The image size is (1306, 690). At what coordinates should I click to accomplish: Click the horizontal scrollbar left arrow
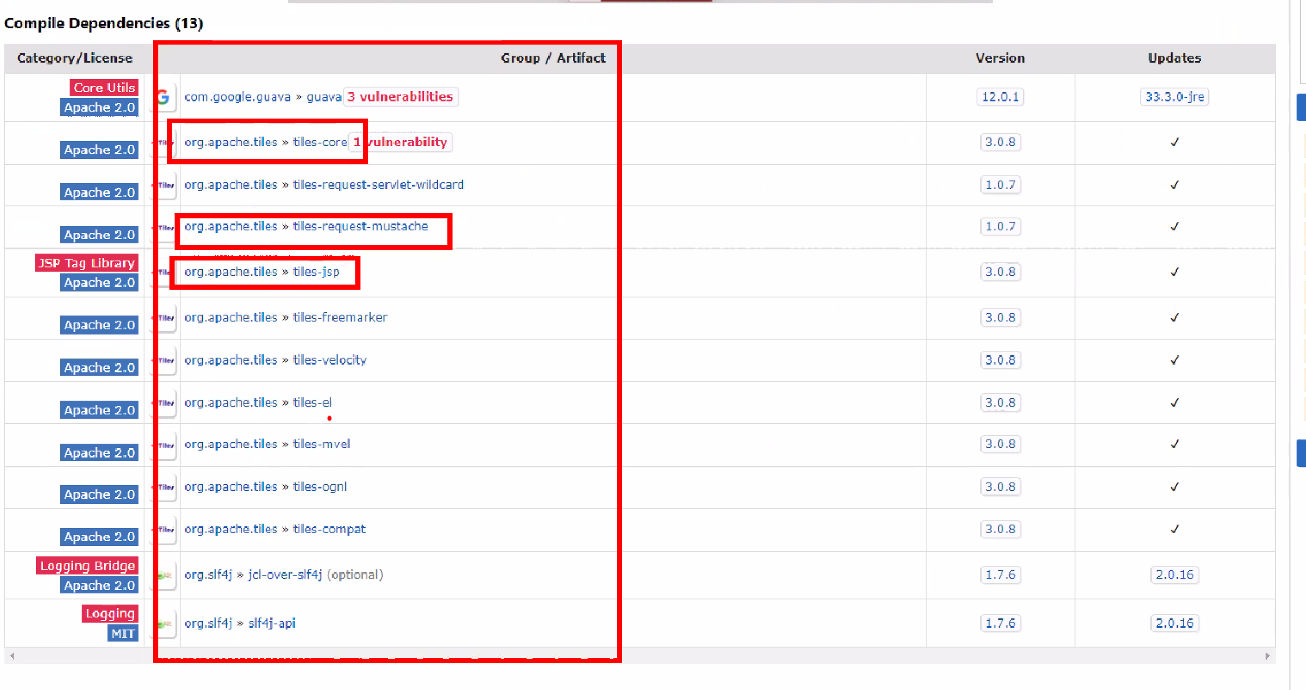[x=10, y=656]
